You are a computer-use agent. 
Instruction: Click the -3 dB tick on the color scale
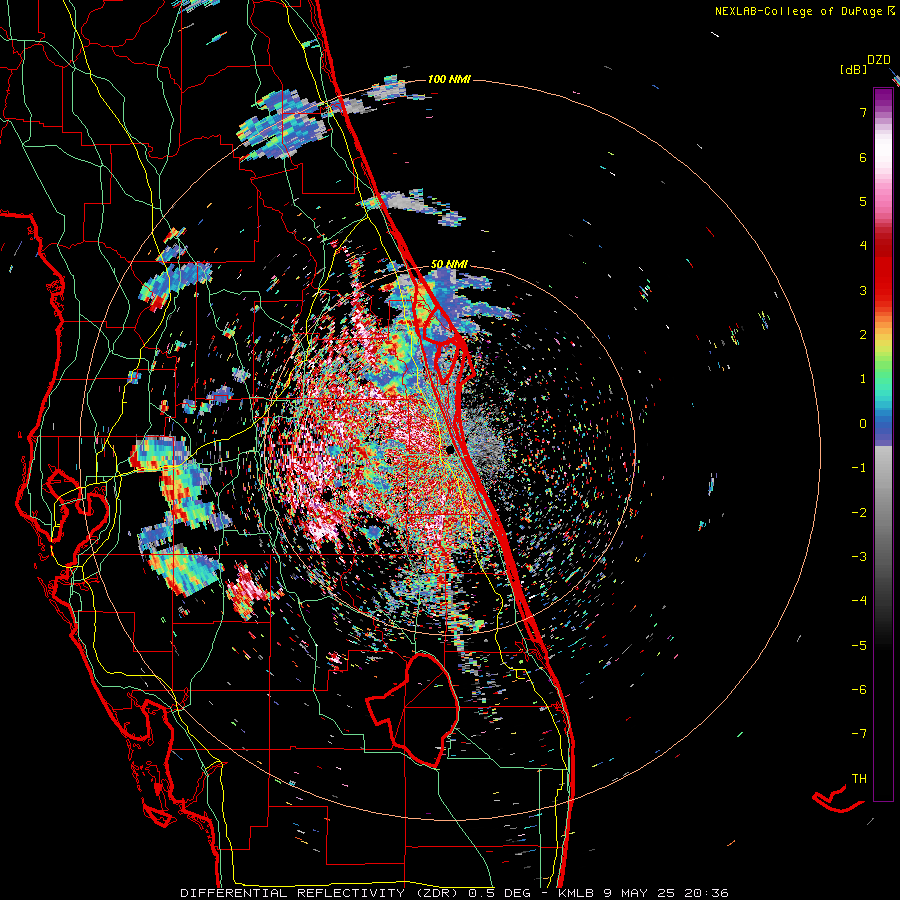pyautogui.click(x=859, y=557)
